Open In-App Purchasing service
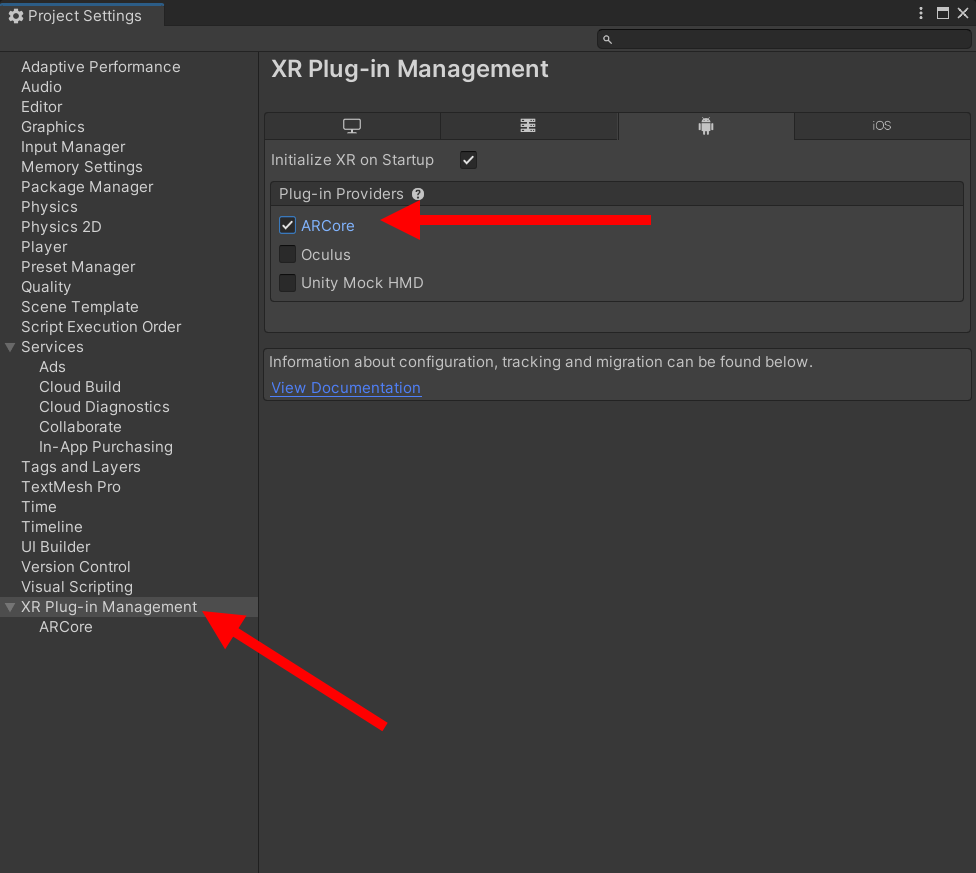Viewport: 976px width, 873px height. 106,447
